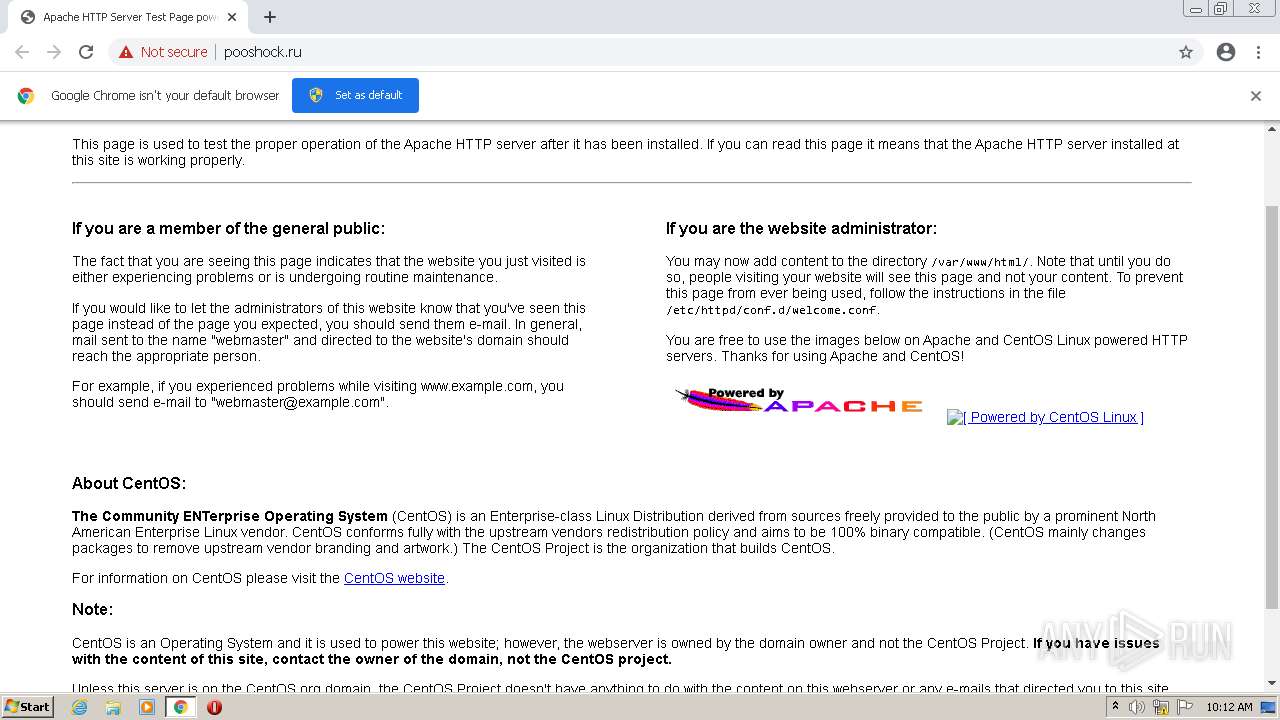Click the About CentOS heading
Image resolution: width=1280 pixels, height=720 pixels.
[129, 483]
